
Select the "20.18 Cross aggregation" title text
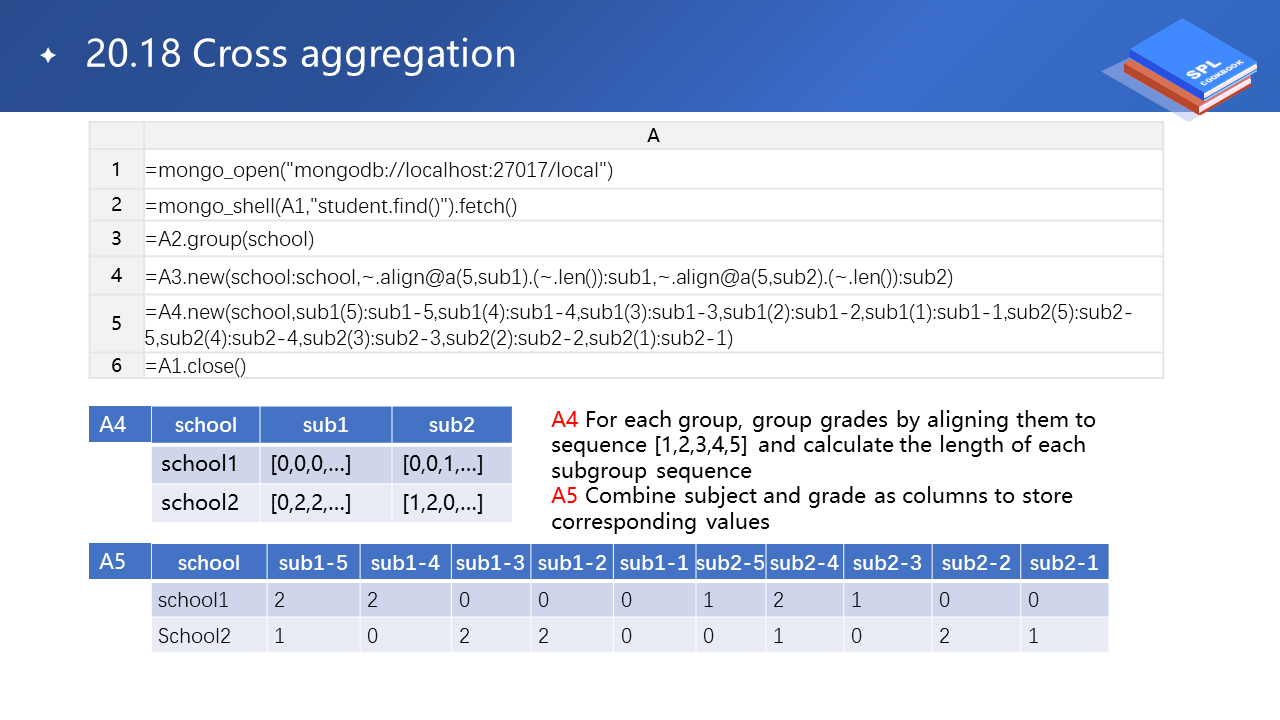click(300, 54)
